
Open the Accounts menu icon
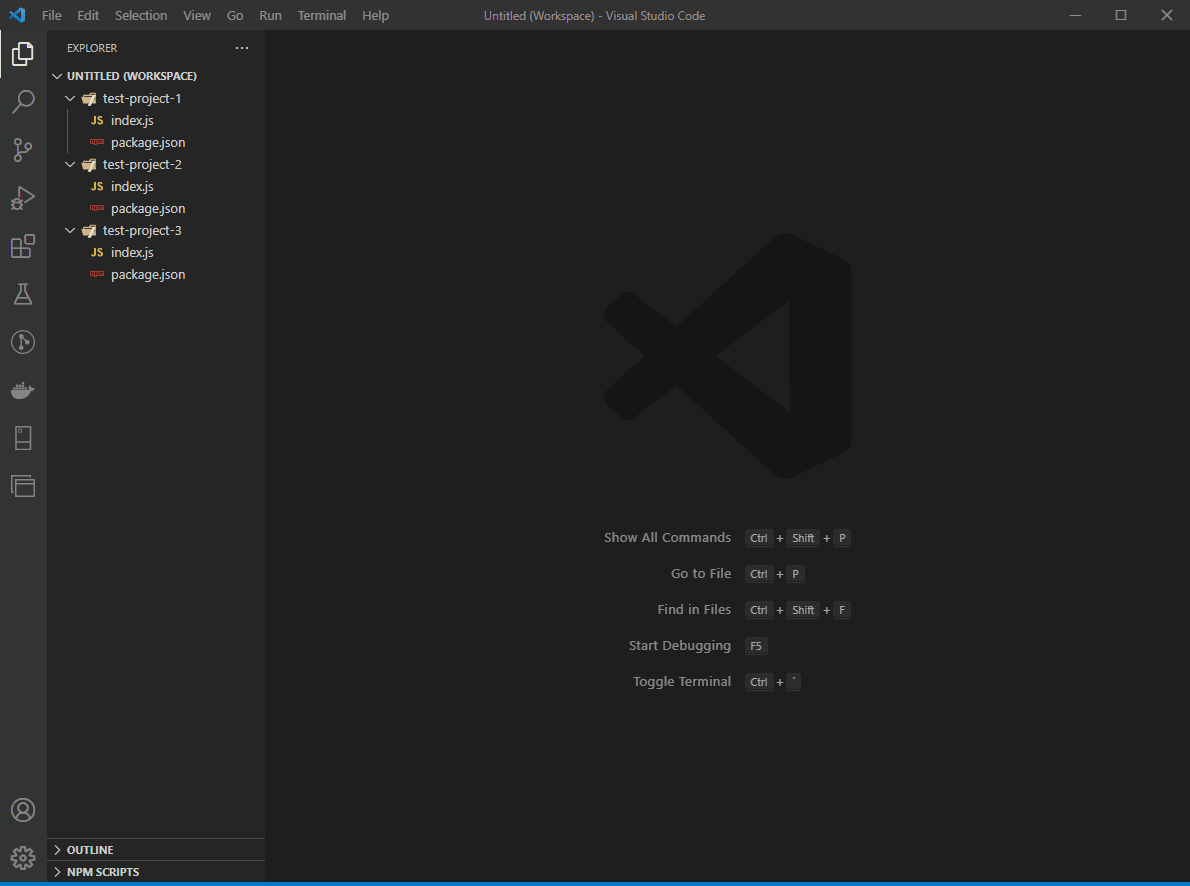[23, 810]
